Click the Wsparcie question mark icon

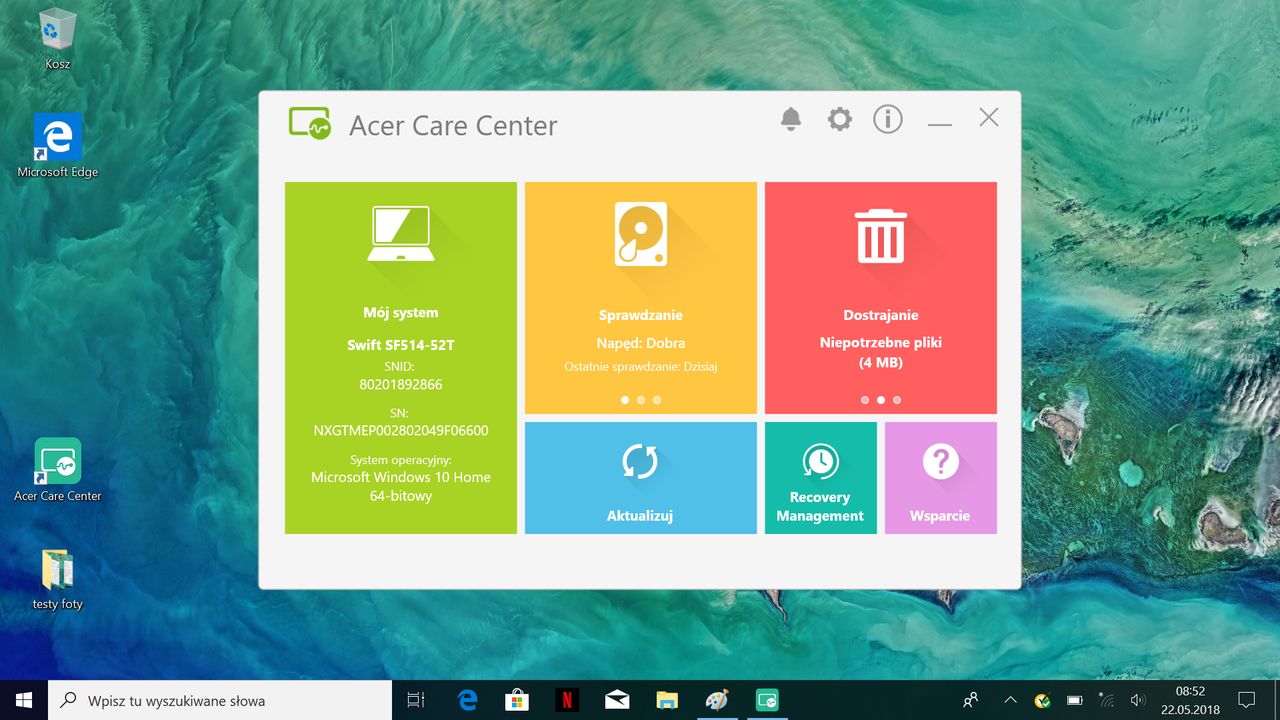pyautogui.click(x=940, y=461)
